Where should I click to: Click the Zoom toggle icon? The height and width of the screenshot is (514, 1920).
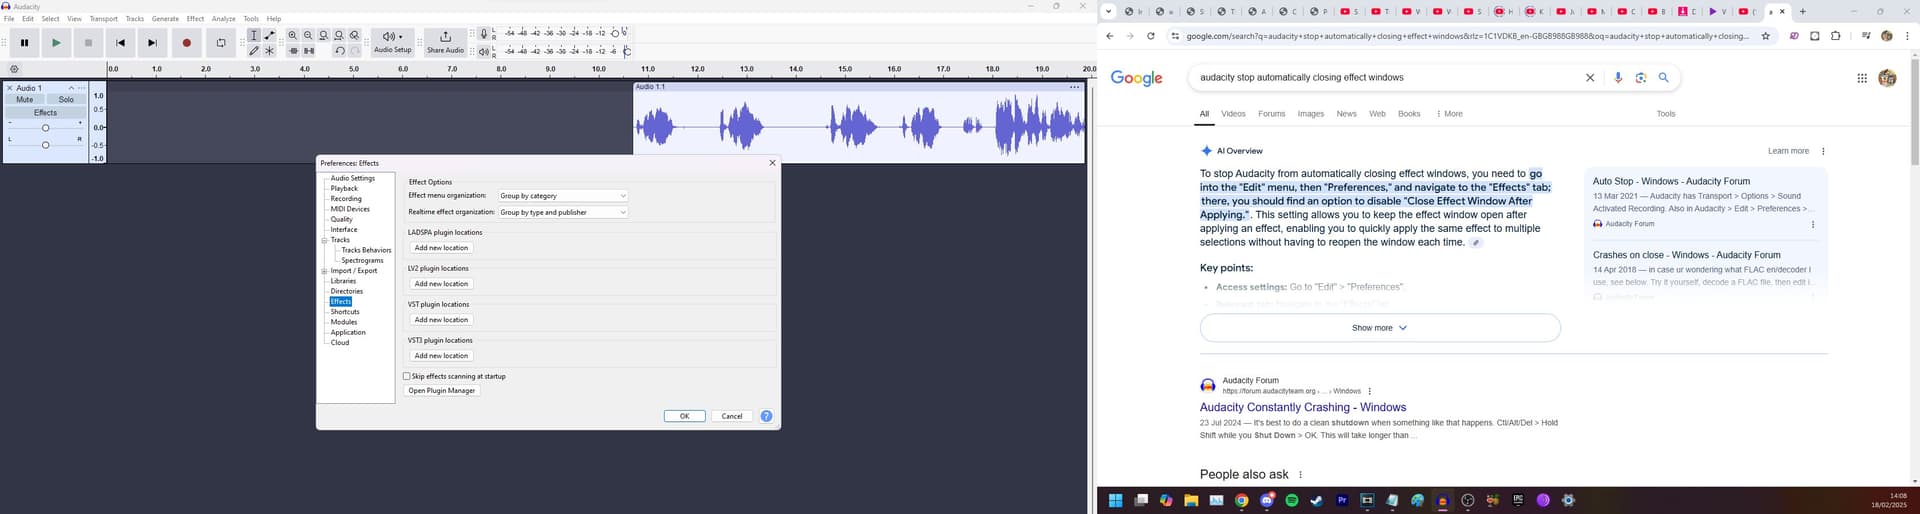point(354,35)
